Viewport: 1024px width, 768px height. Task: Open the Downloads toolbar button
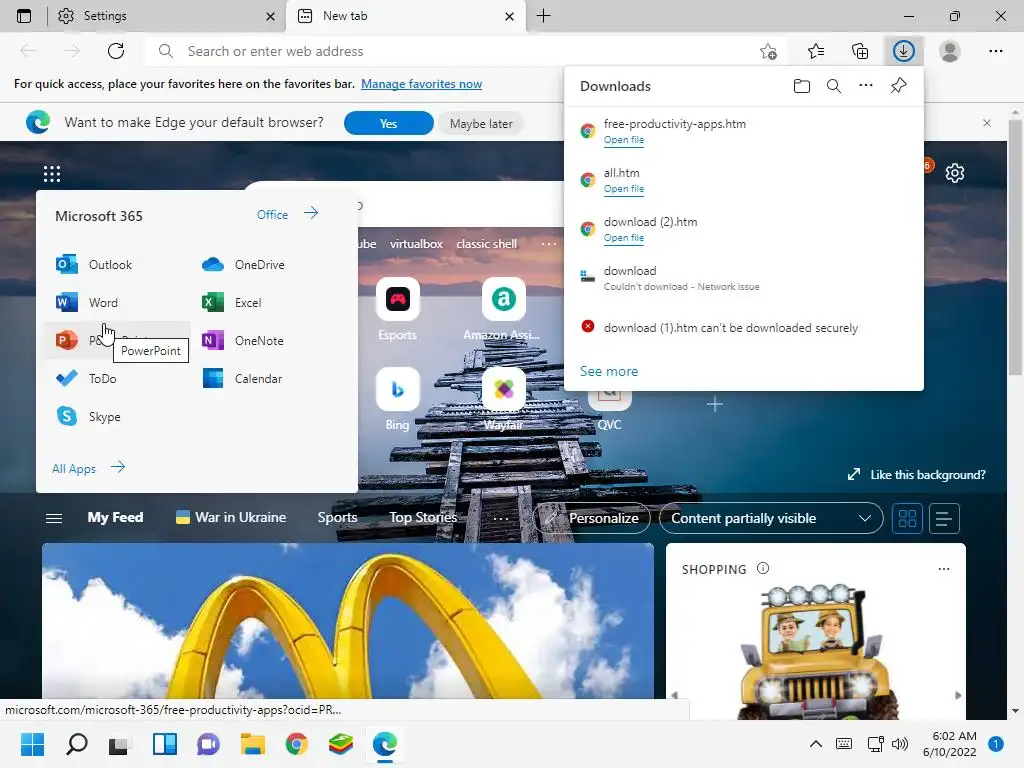(903, 51)
